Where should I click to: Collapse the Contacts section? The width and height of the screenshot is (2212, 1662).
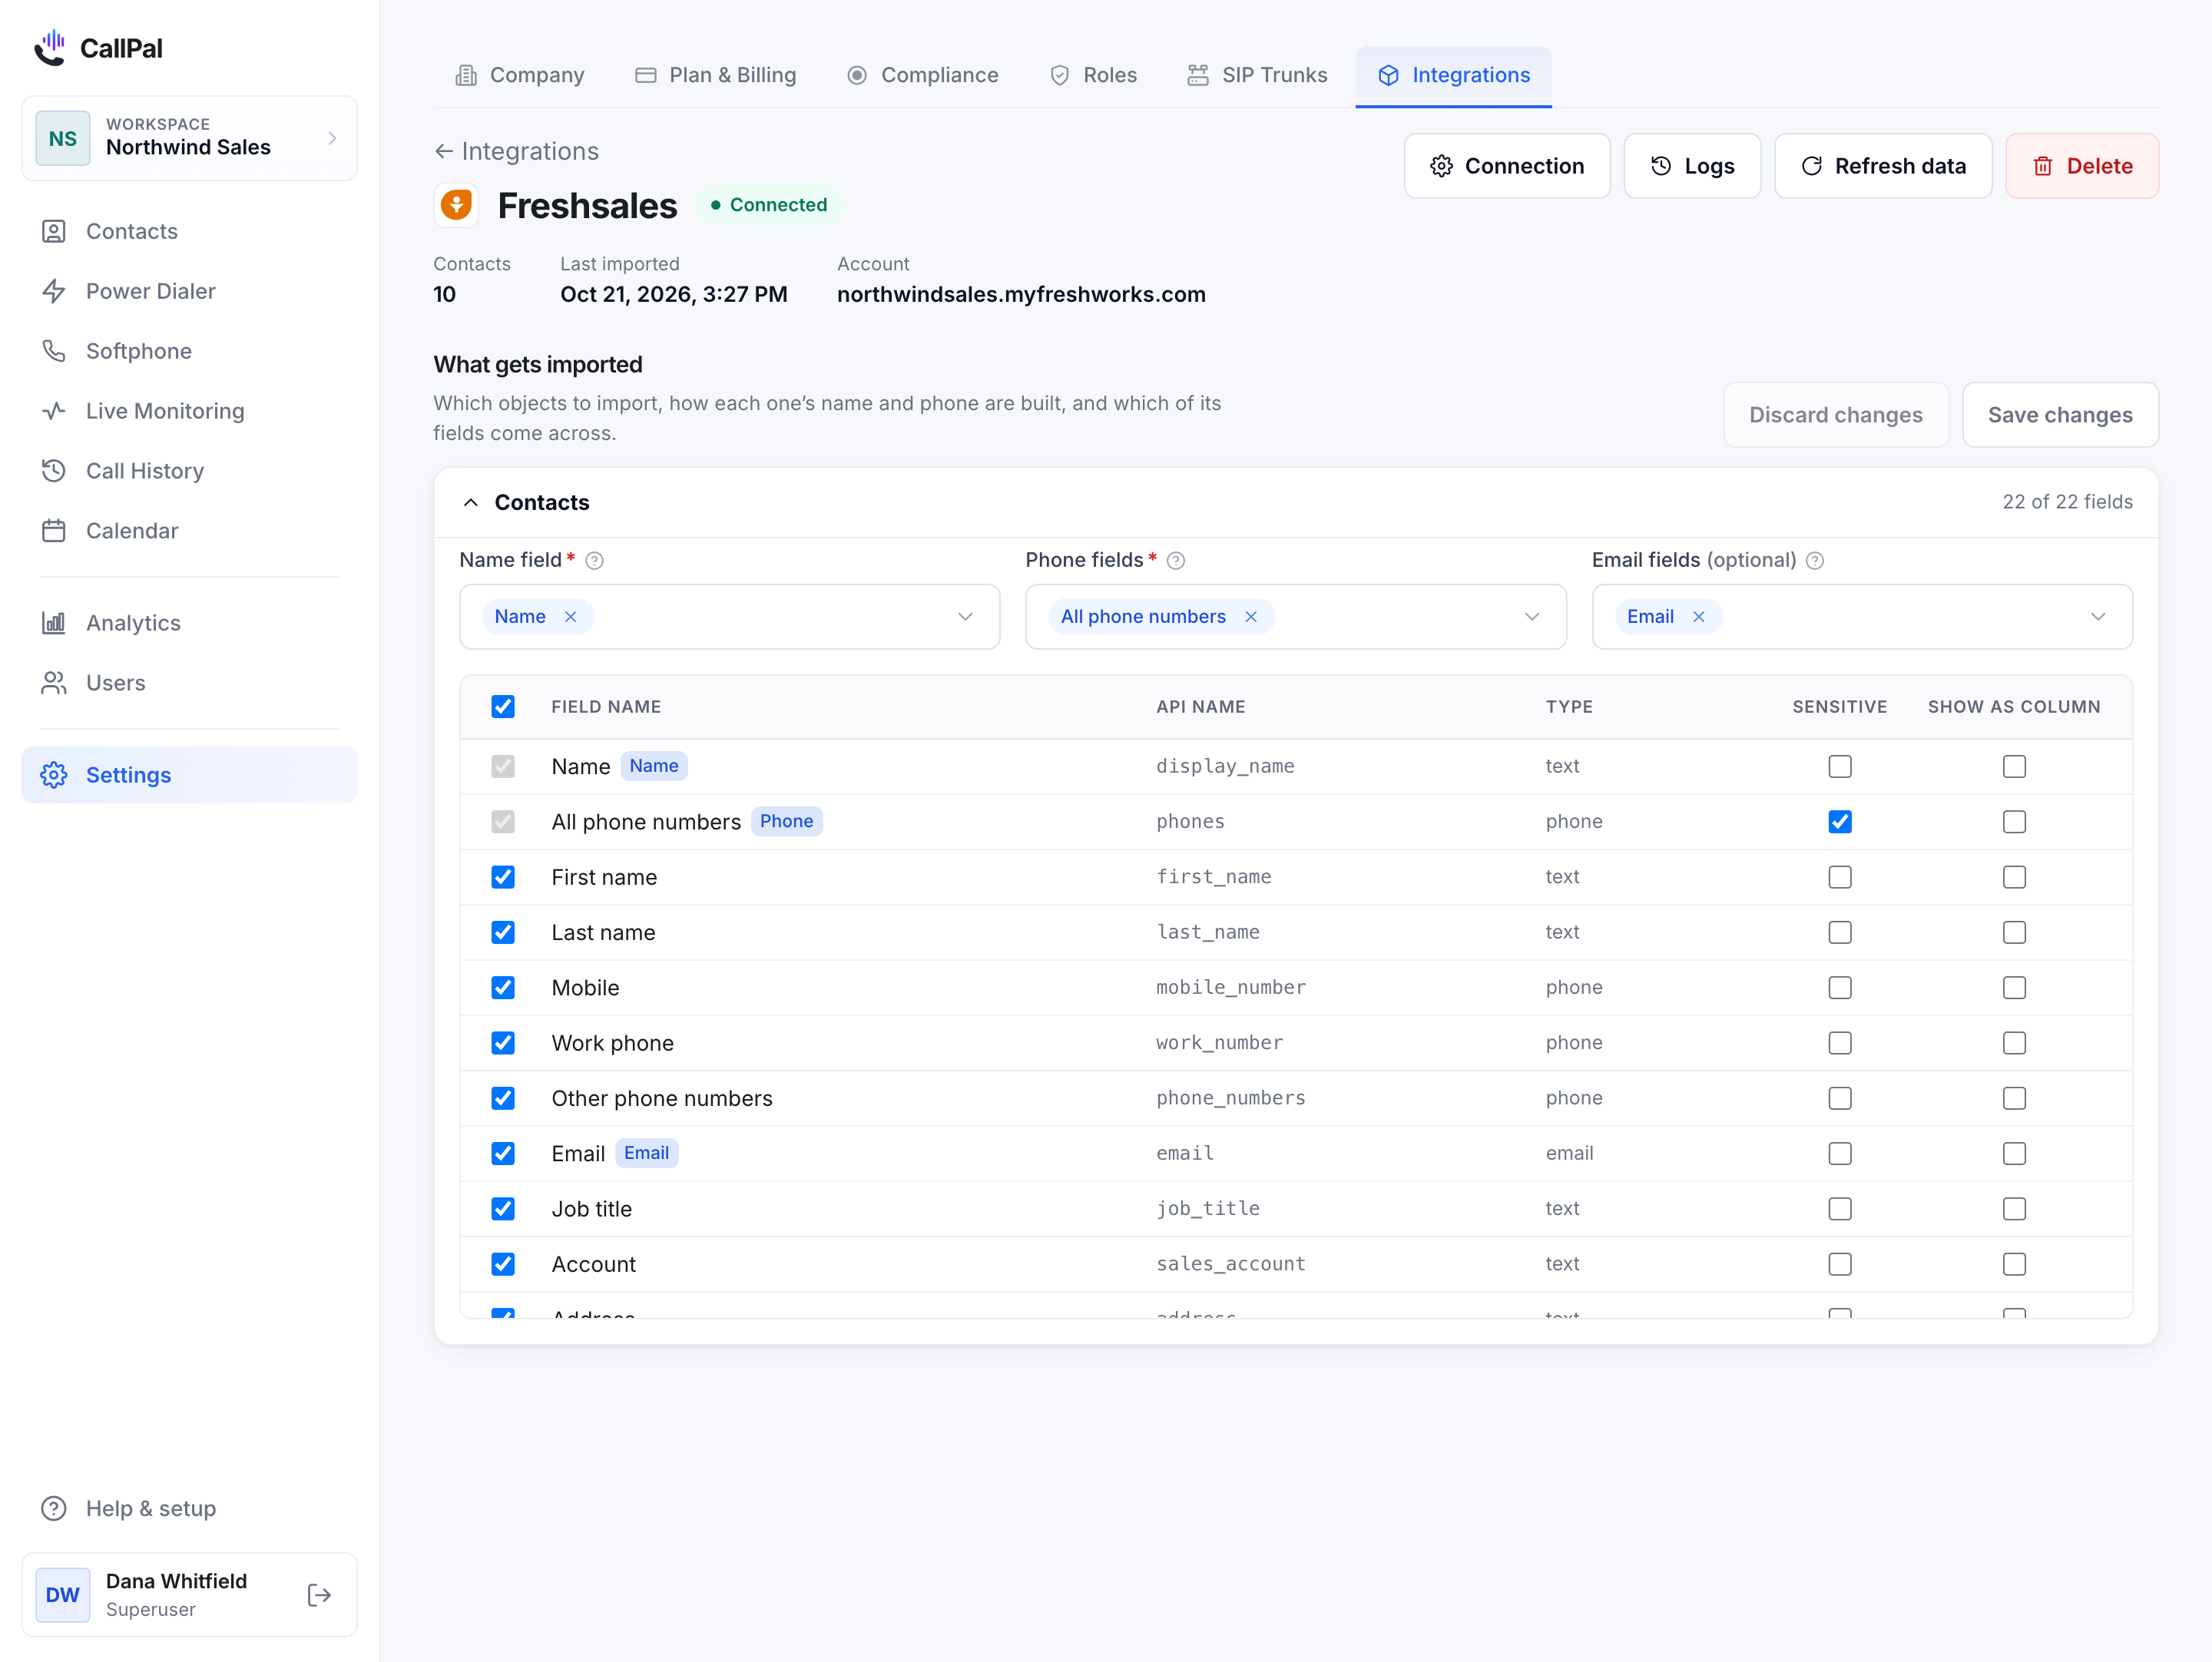tap(471, 503)
